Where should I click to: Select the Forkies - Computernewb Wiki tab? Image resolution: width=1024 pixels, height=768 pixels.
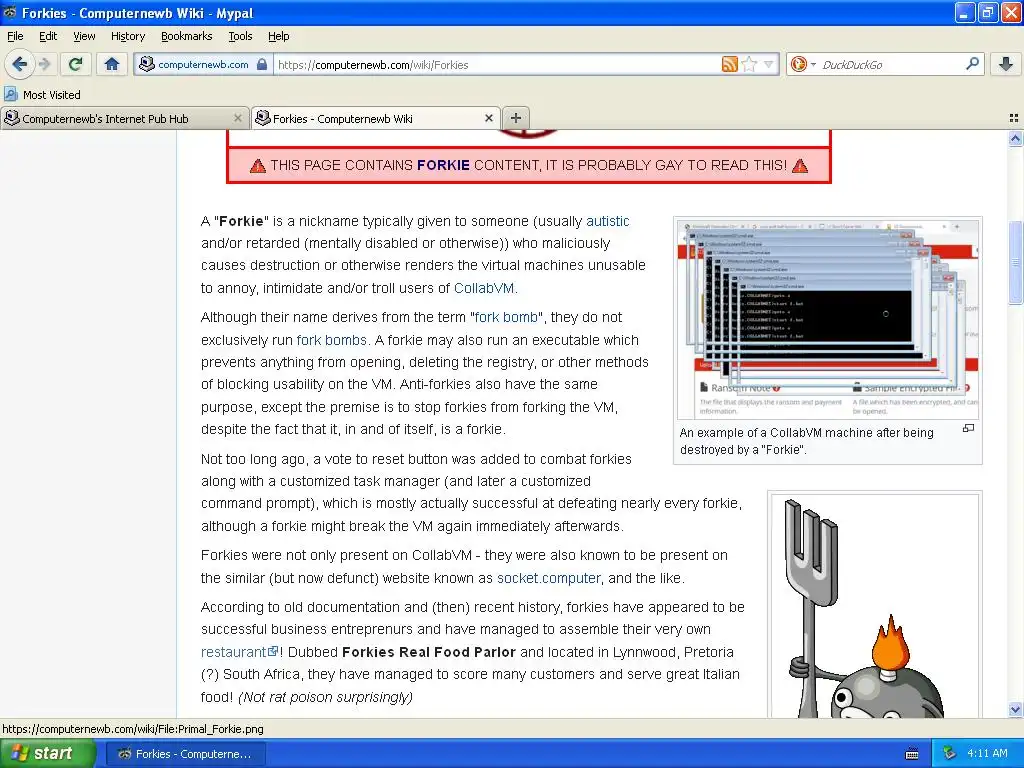tap(376, 118)
